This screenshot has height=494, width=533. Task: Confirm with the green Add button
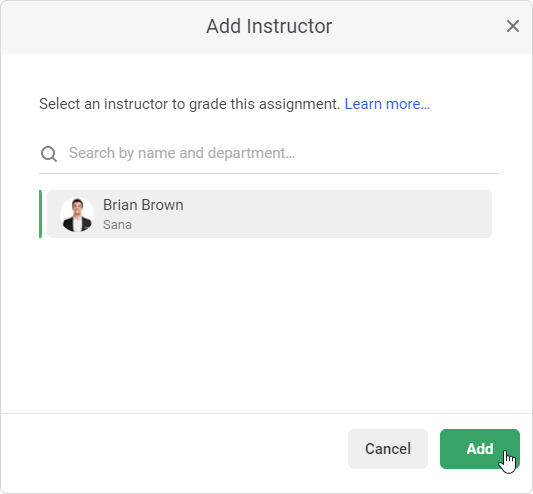tap(480, 449)
